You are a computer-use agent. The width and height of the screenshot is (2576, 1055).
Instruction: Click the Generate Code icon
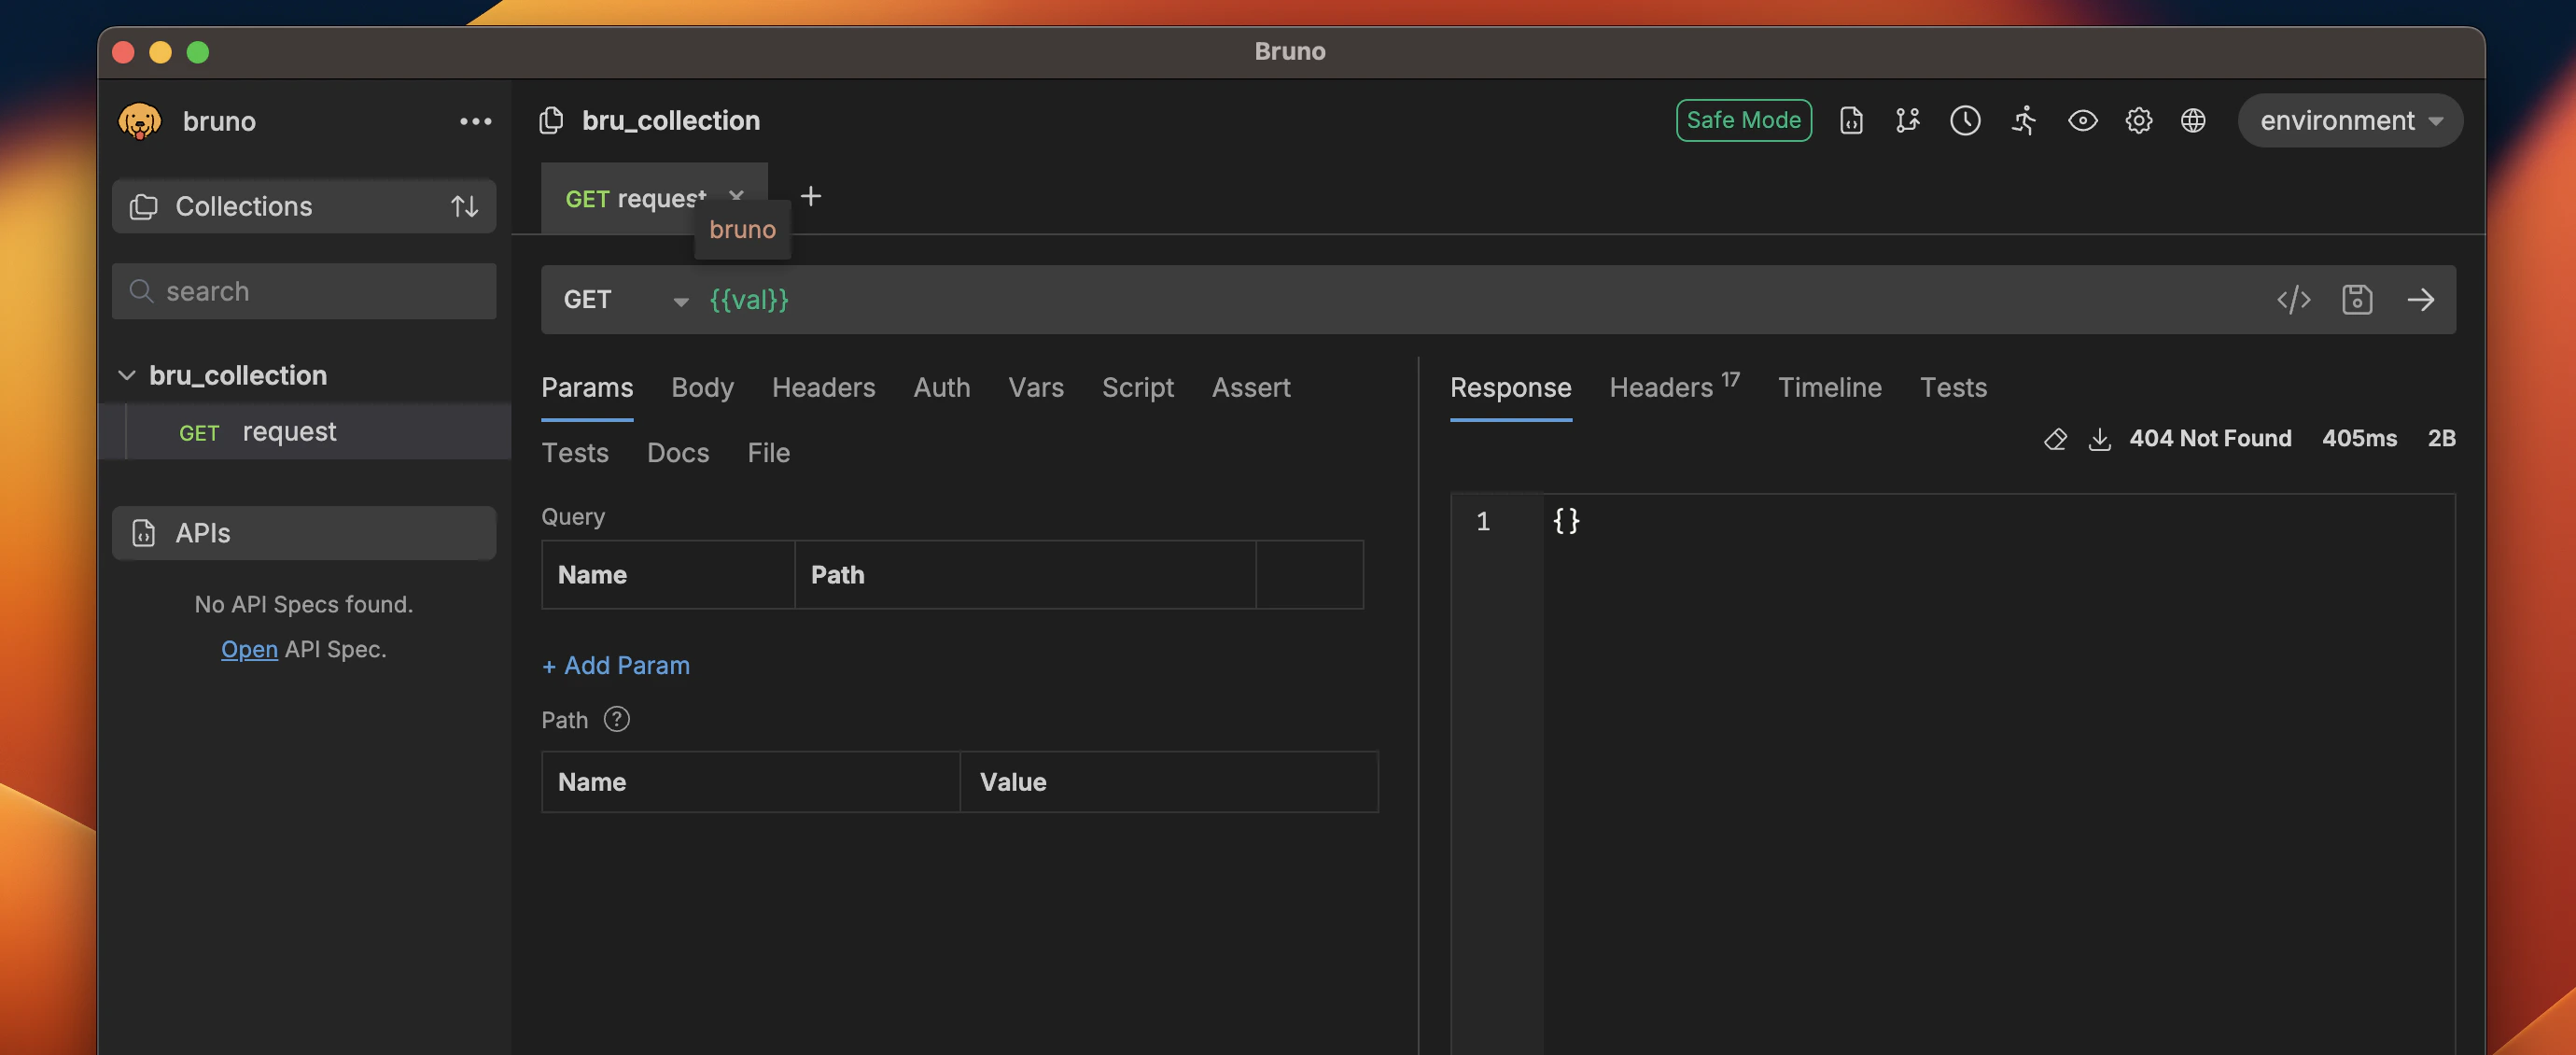pos(2293,299)
